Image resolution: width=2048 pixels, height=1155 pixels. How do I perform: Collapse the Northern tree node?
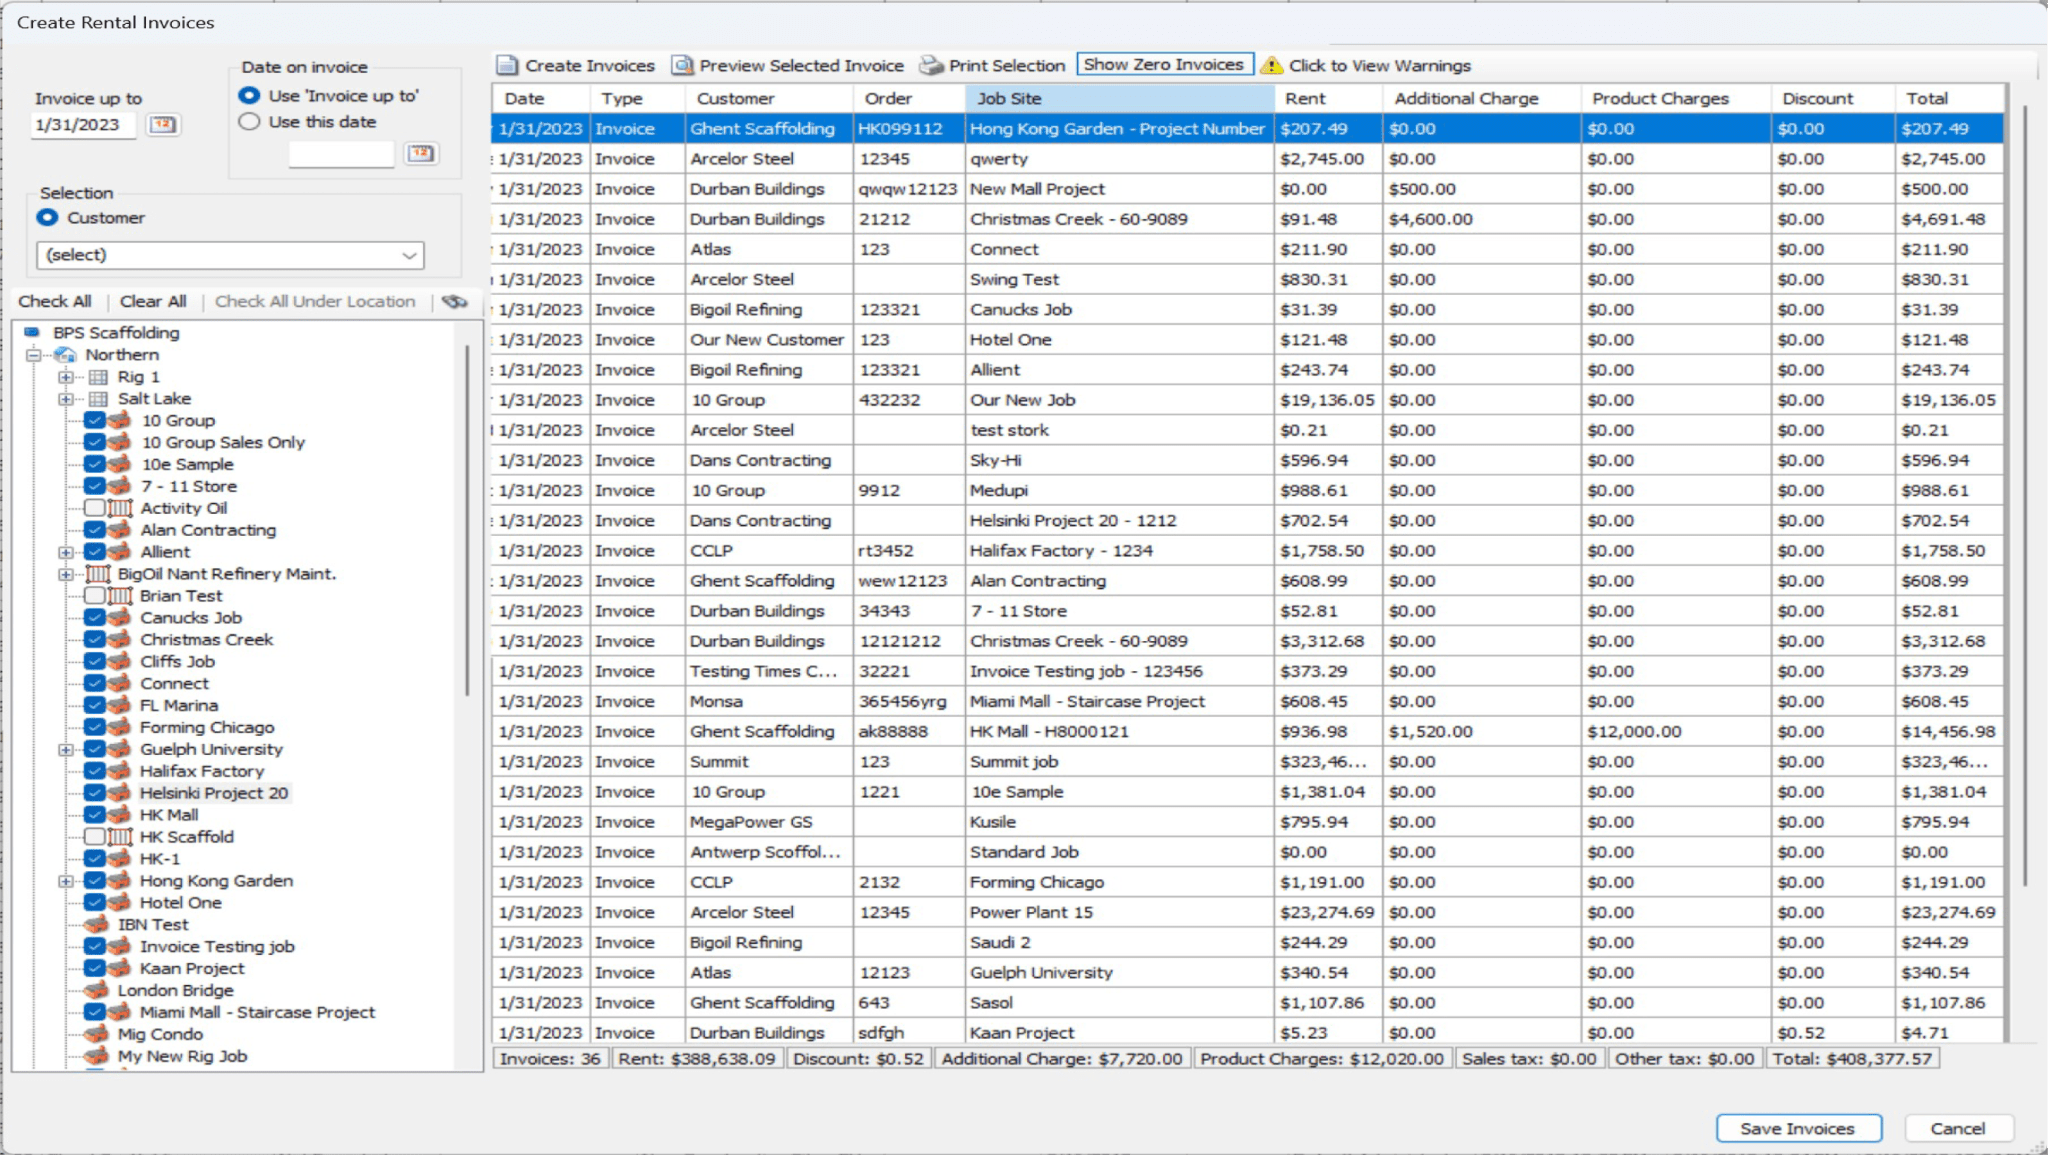click(x=34, y=355)
